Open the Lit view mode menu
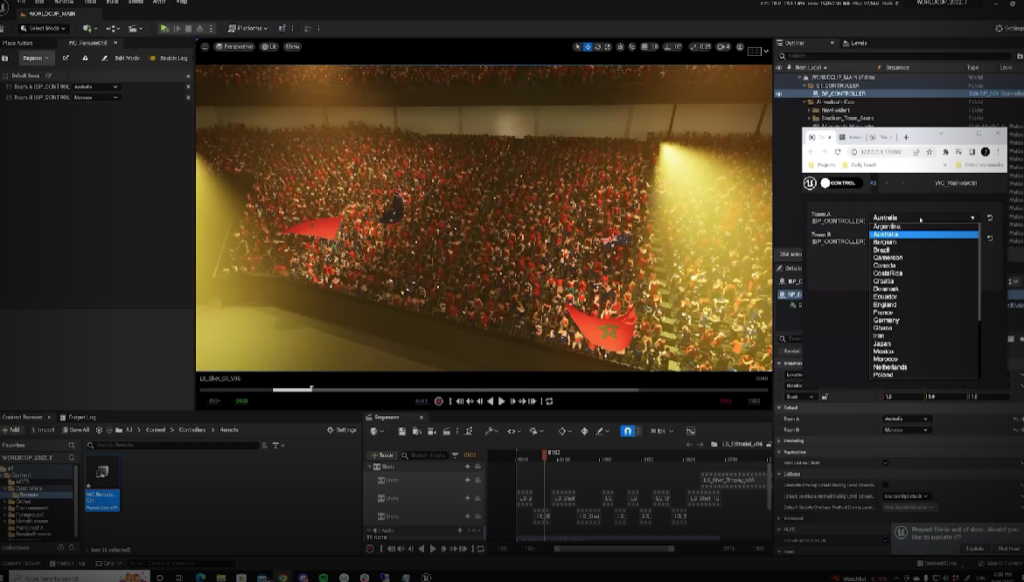Image resolution: width=1024 pixels, height=582 pixels. pos(270,47)
